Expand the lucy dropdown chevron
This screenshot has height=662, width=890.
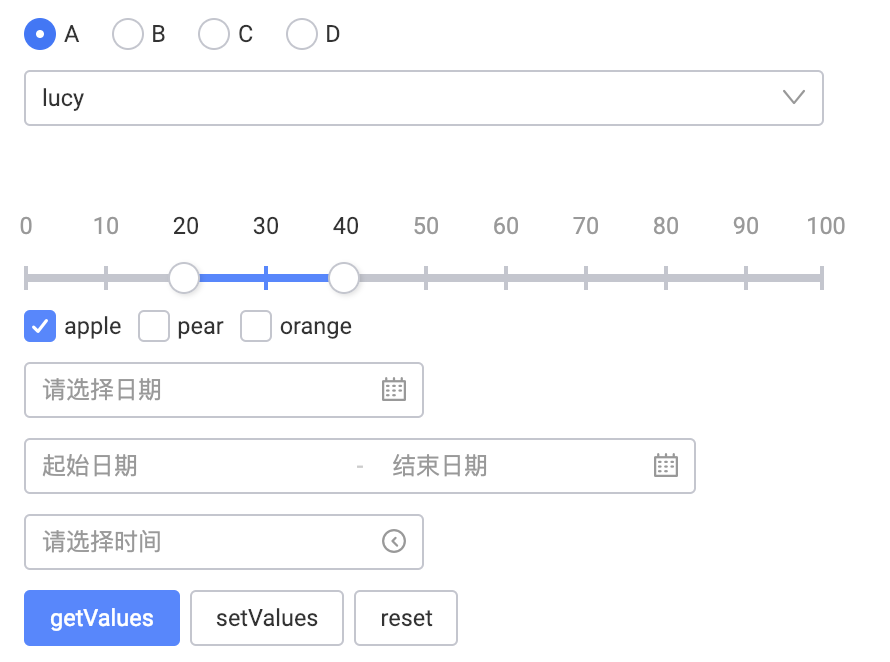click(x=794, y=97)
